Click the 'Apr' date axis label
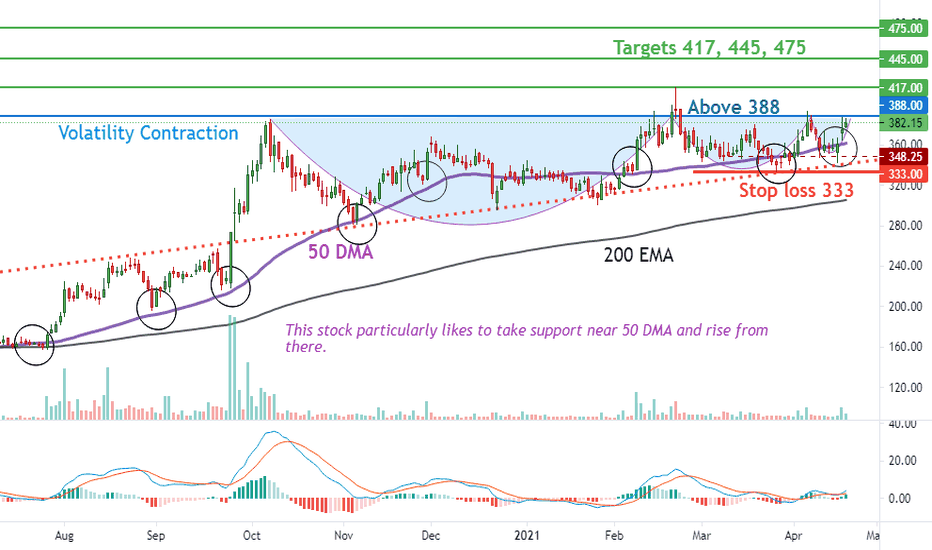 [793, 536]
